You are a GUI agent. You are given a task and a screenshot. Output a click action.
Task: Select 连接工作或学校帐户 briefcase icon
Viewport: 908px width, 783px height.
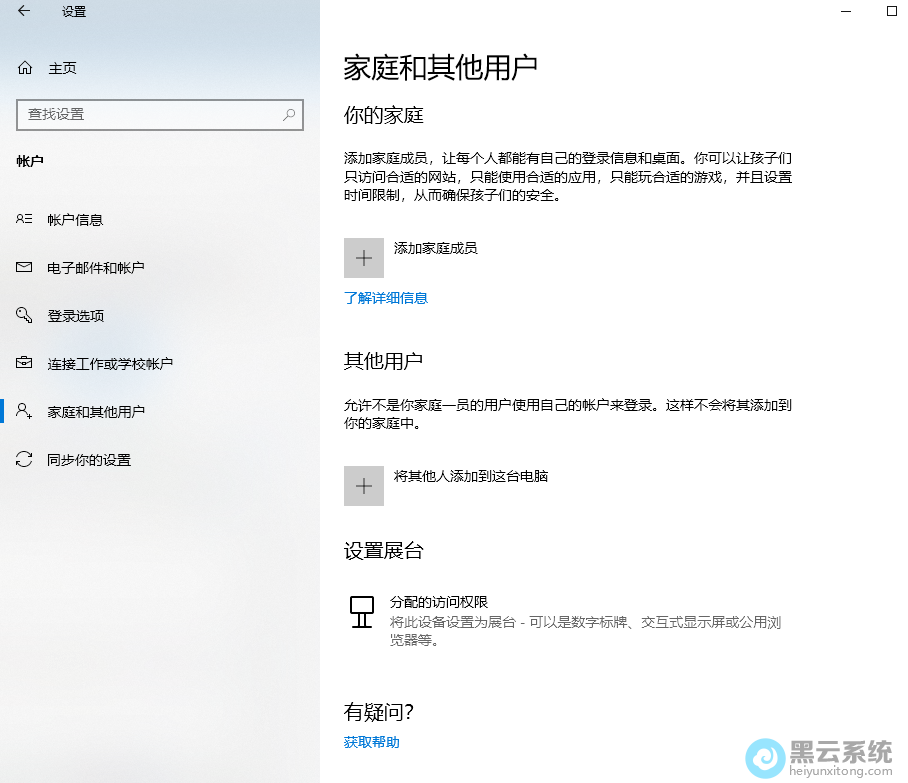25,364
